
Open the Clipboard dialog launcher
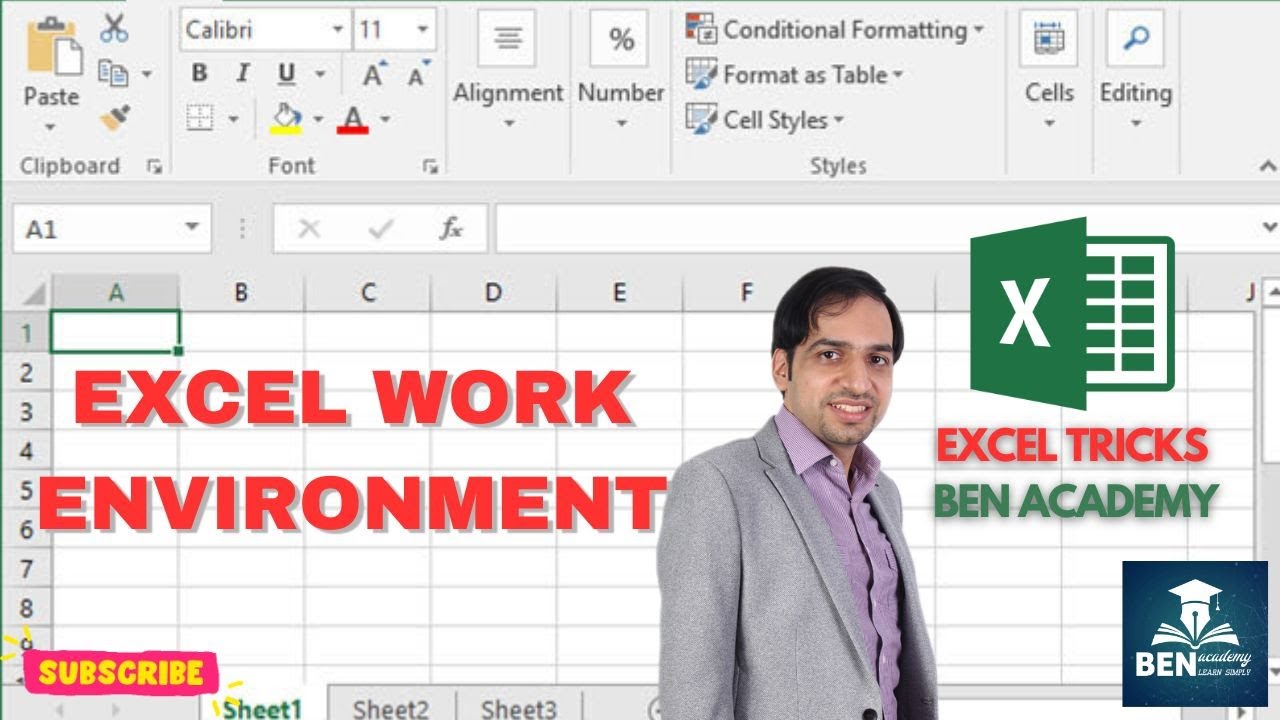click(154, 167)
